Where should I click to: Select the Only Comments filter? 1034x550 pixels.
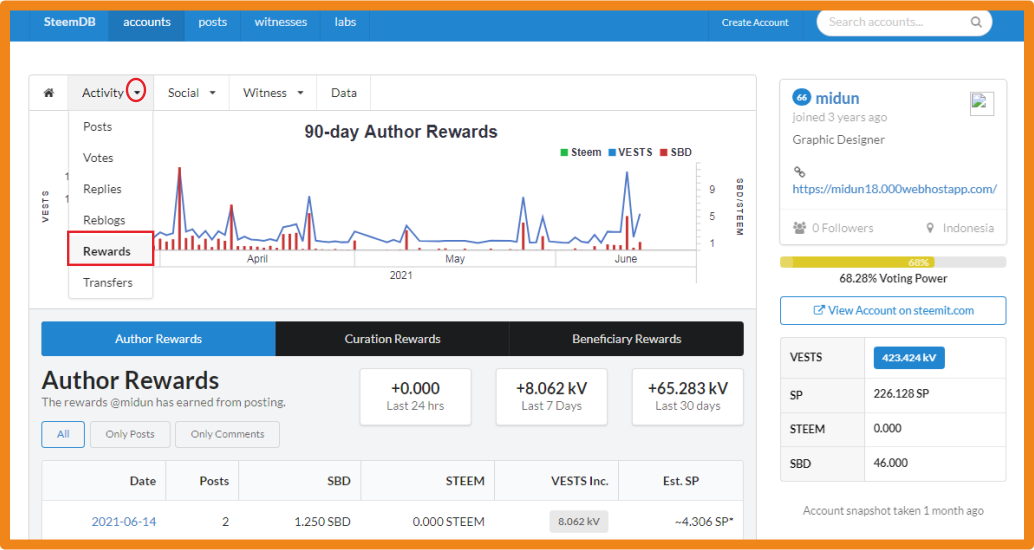pos(228,434)
